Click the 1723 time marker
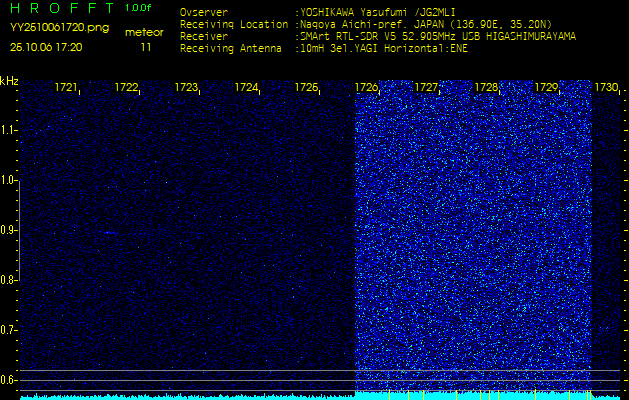 click(186, 87)
